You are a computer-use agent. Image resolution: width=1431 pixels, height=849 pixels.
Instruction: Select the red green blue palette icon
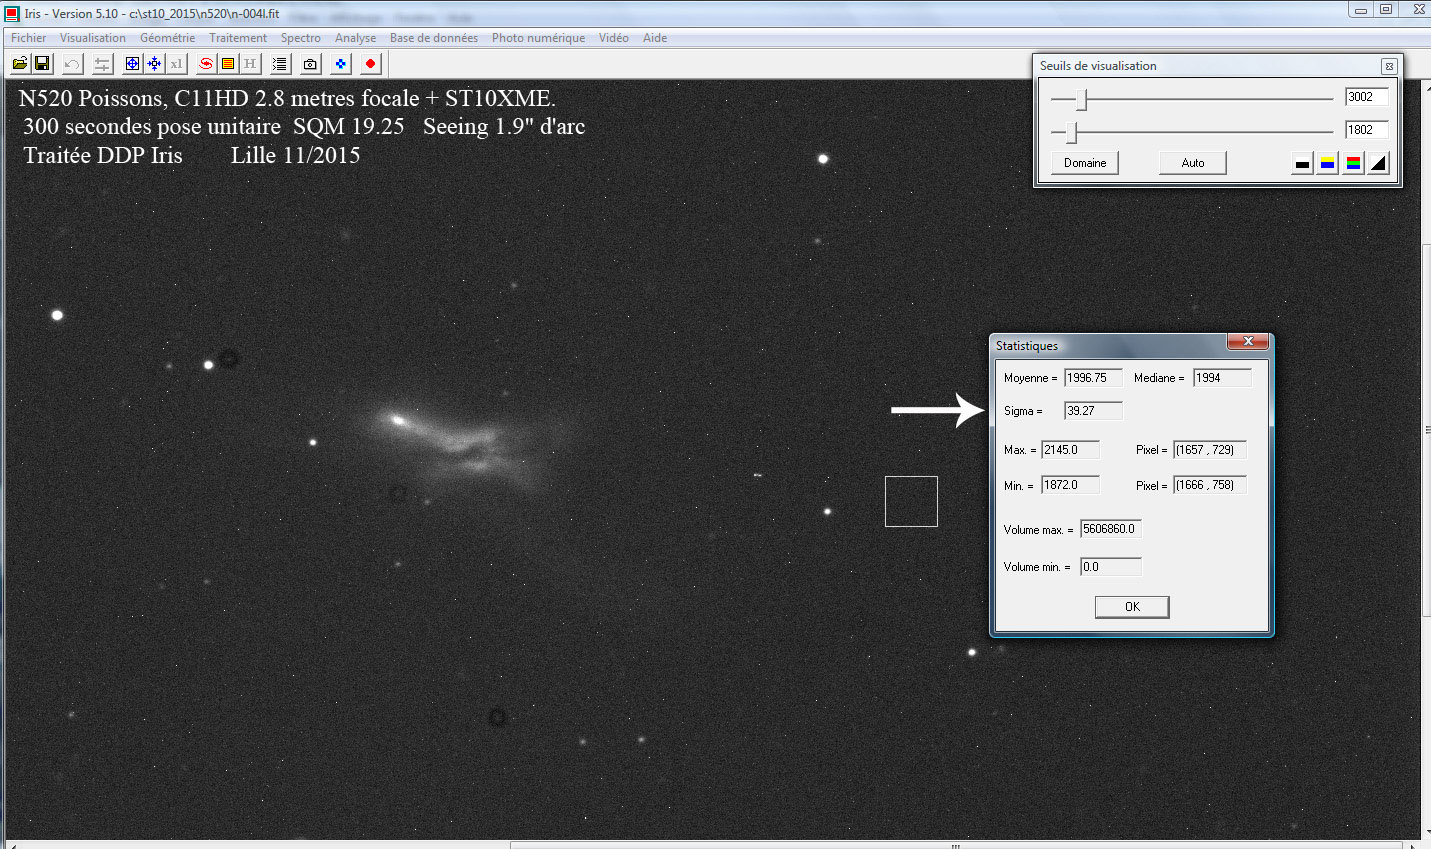click(1353, 163)
